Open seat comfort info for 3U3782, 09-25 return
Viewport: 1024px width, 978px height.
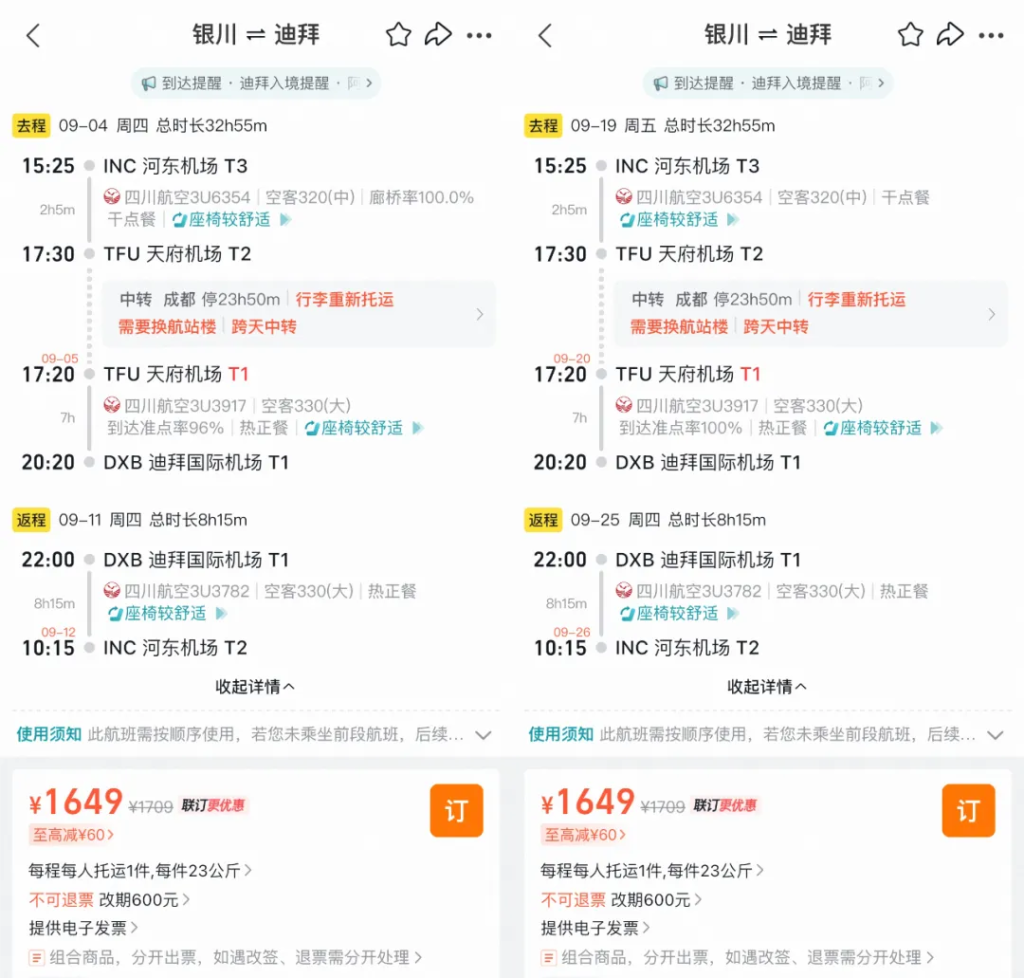(x=679, y=614)
